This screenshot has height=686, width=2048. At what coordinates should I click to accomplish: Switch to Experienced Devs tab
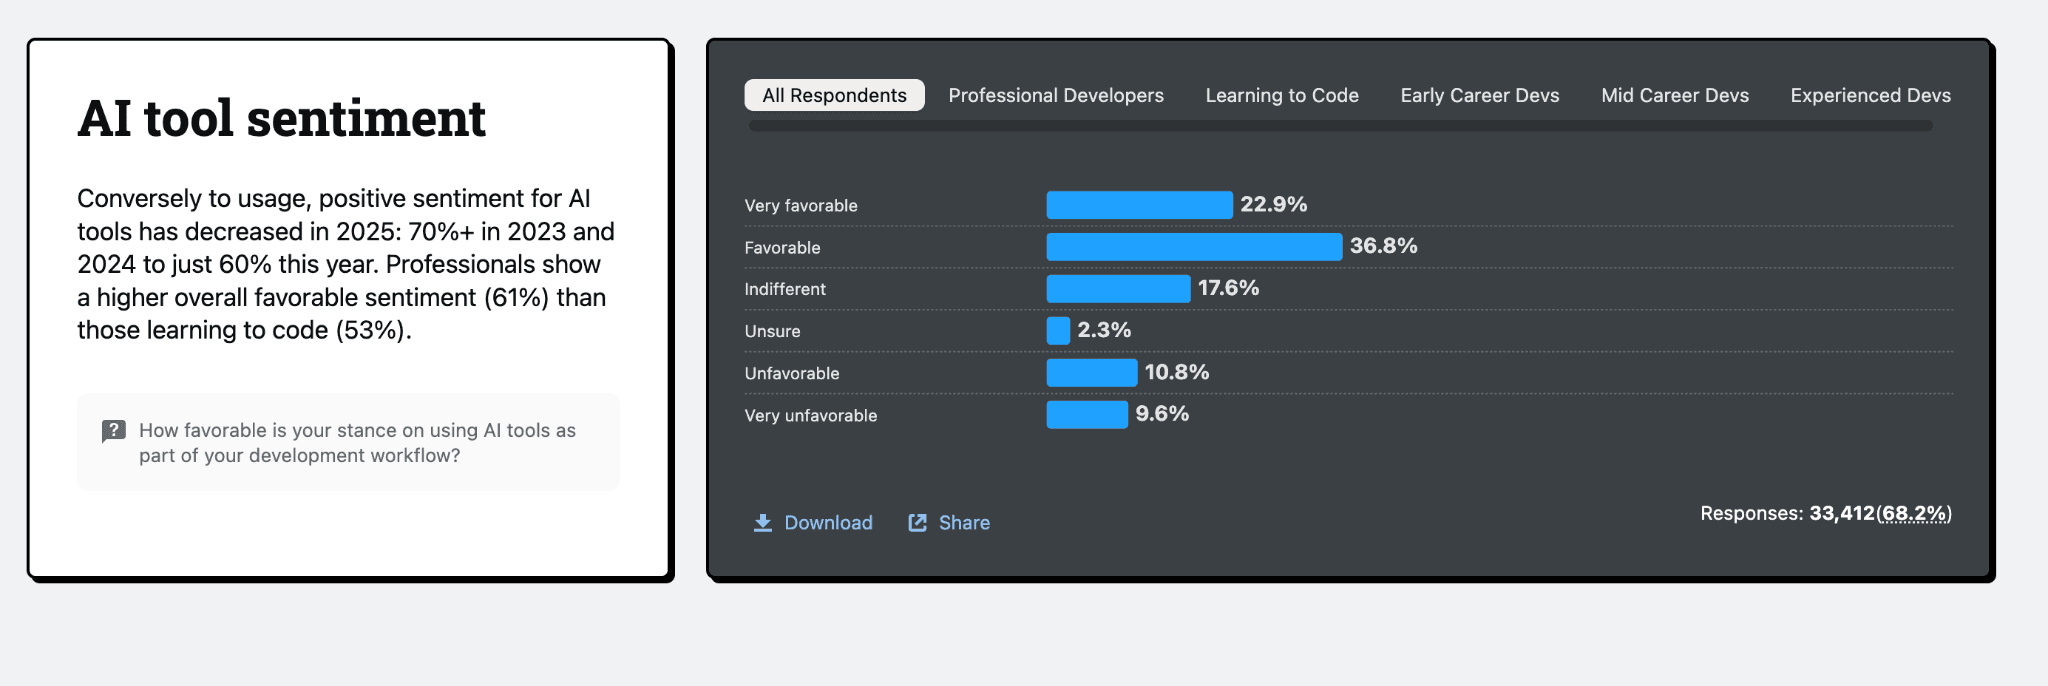click(1870, 95)
